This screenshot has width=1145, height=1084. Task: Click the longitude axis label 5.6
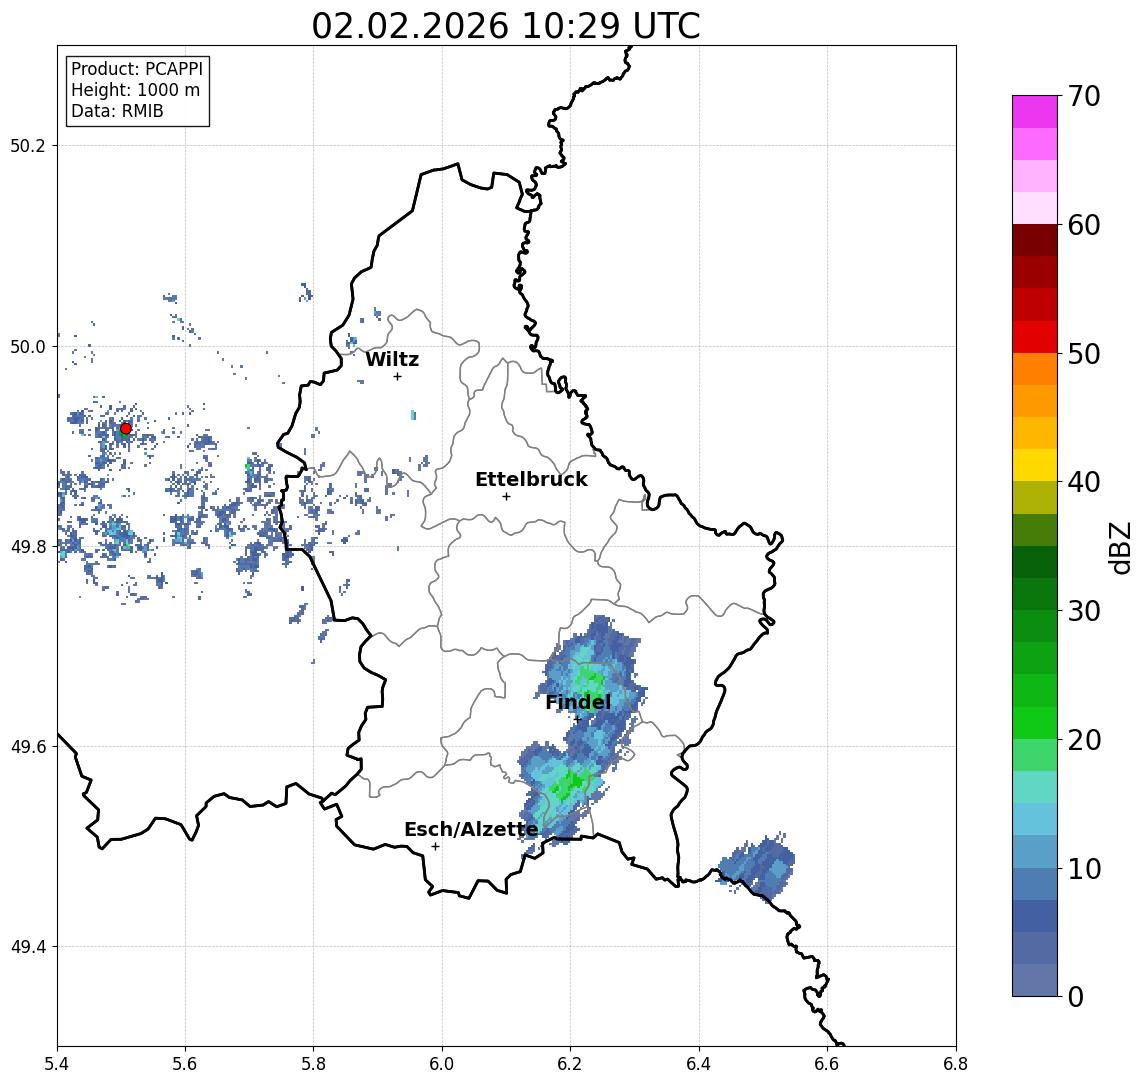(185, 1064)
